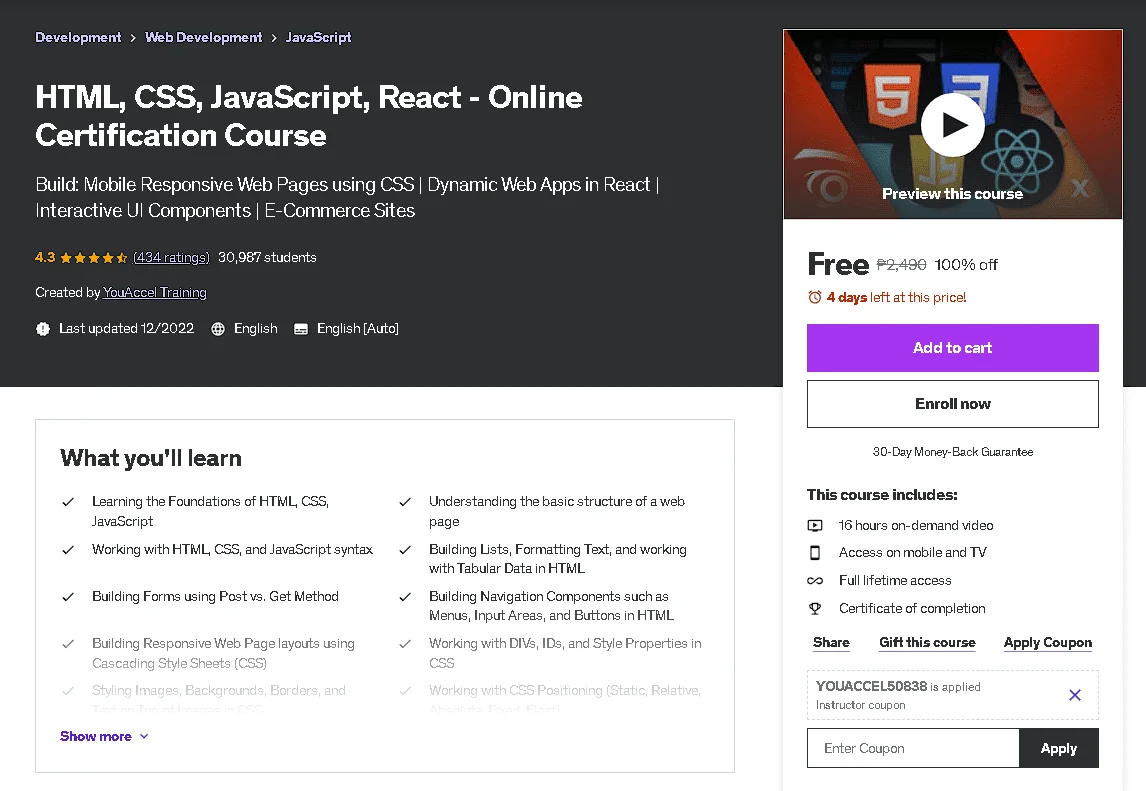1146x791 pixels.
Task: Apply the entered coupon code
Action: coord(1058,748)
